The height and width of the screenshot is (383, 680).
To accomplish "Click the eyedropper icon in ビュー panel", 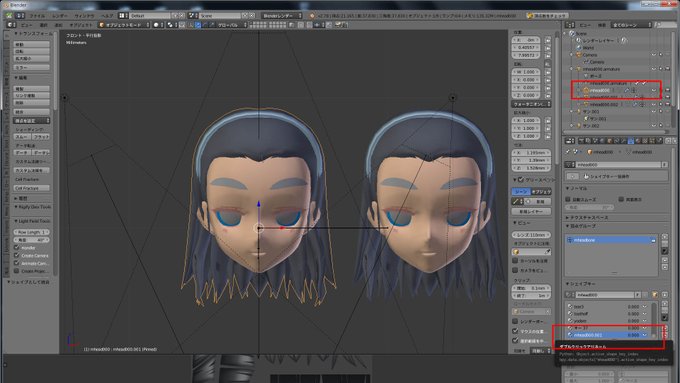I will pos(548,252).
